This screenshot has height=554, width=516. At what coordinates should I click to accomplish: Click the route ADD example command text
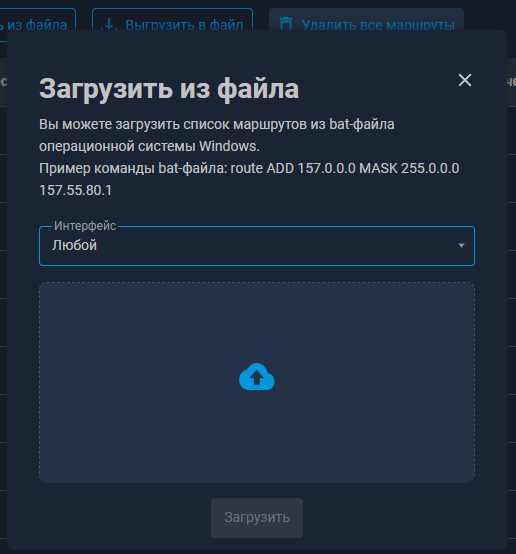[x=293, y=168]
